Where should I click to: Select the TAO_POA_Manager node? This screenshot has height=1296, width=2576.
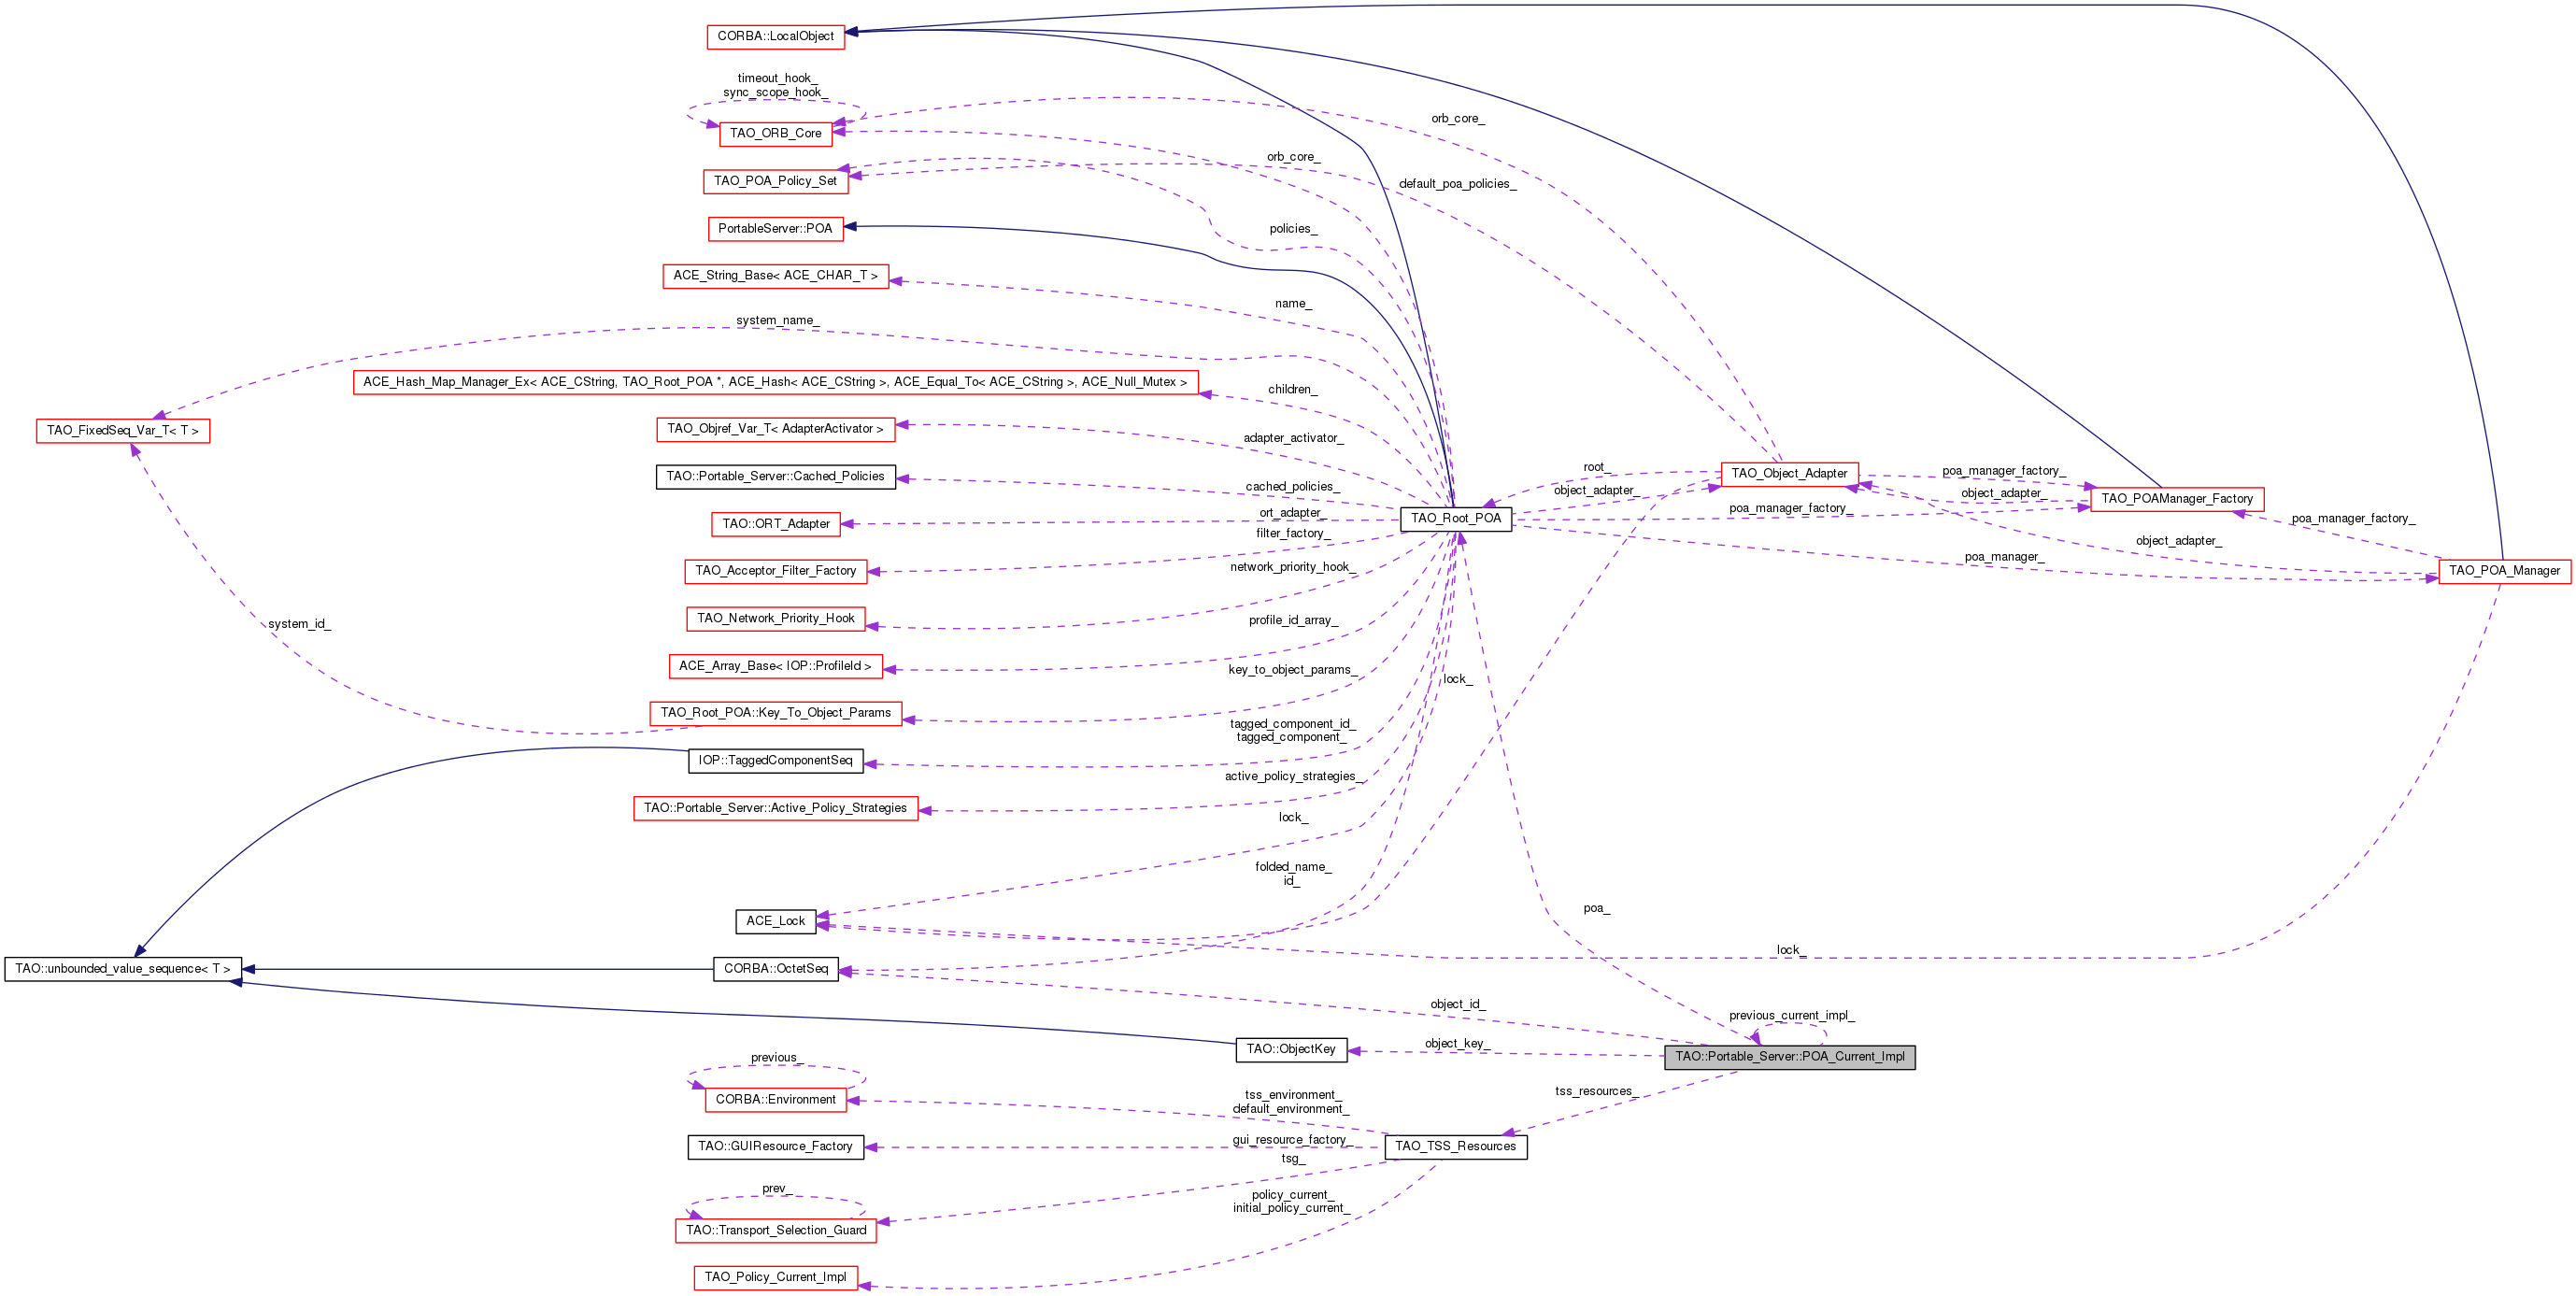pos(2503,570)
